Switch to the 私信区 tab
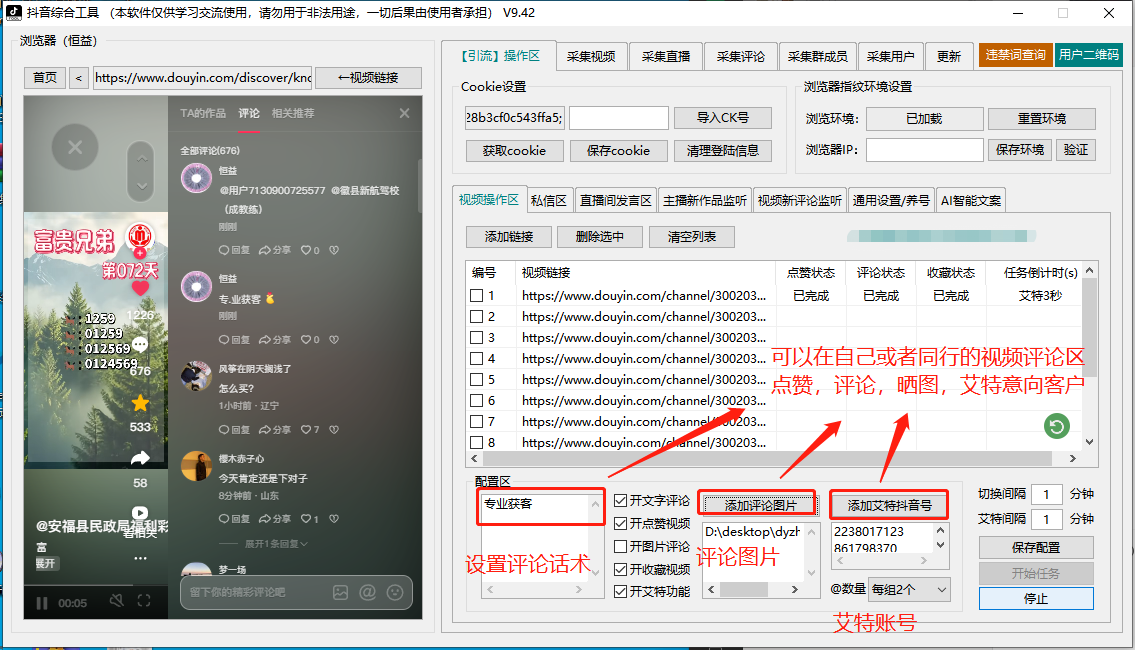The height and width of the screenshot is (650, 1135). point(549,199)
